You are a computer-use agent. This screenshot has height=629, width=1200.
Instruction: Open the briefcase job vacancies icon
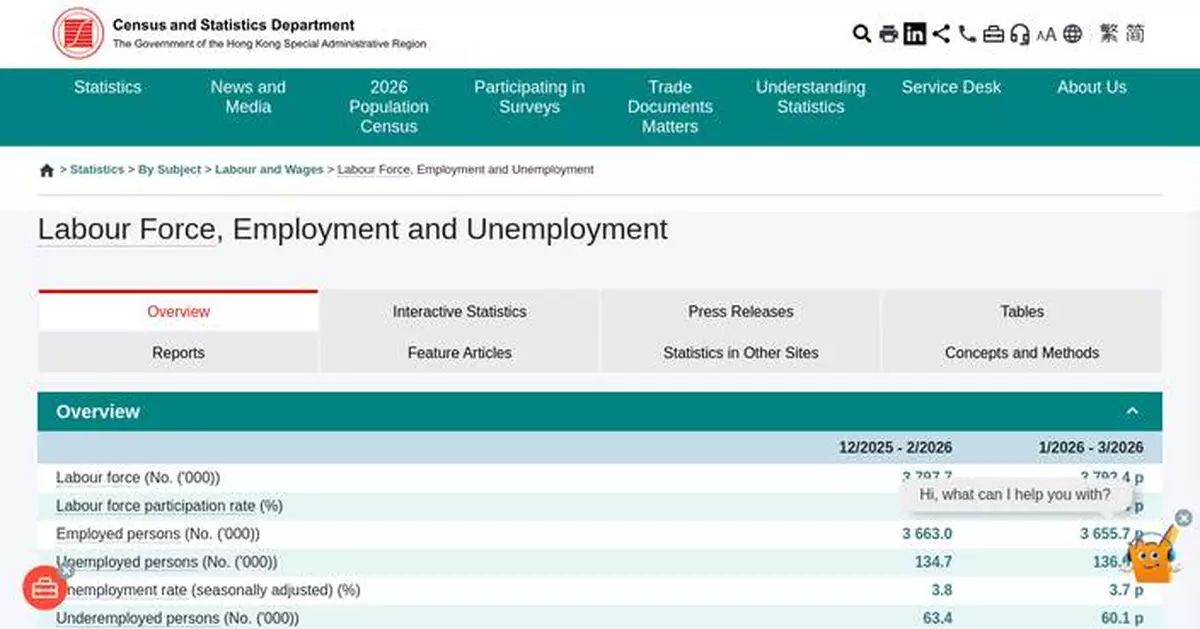tap(993, 33)
